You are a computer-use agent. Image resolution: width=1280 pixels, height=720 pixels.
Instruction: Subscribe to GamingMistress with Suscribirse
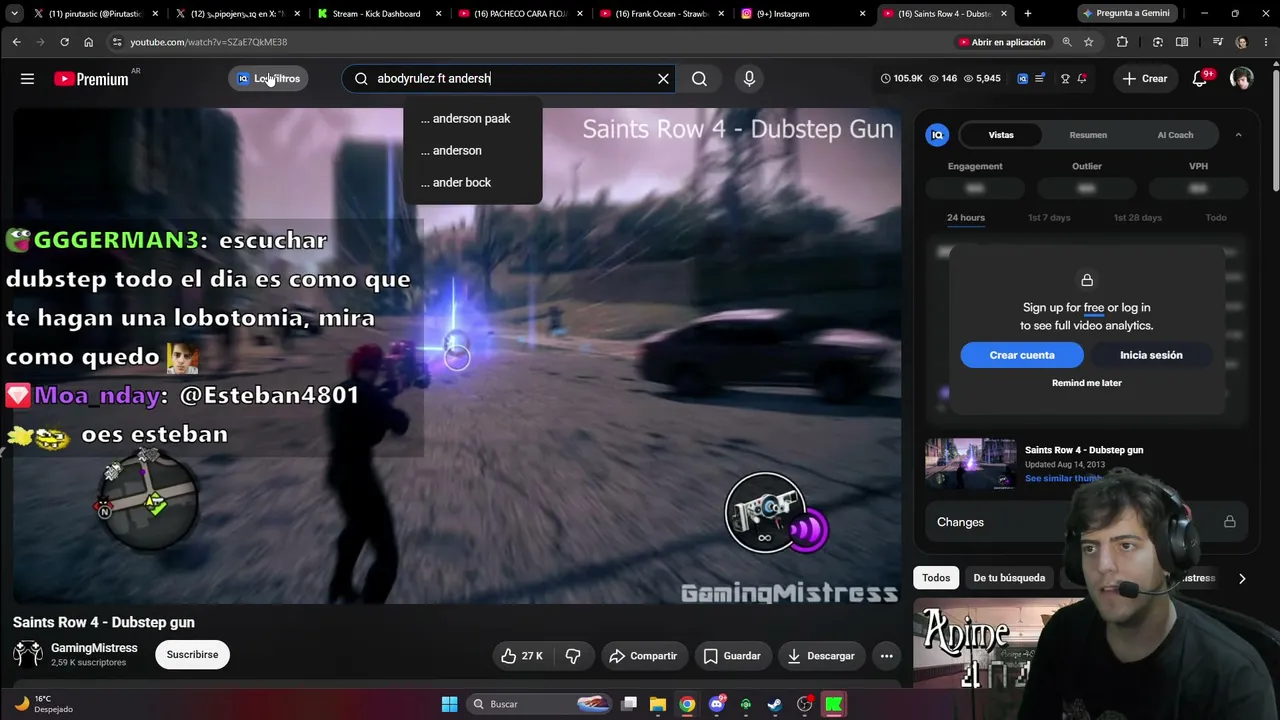tap(192, 655)
